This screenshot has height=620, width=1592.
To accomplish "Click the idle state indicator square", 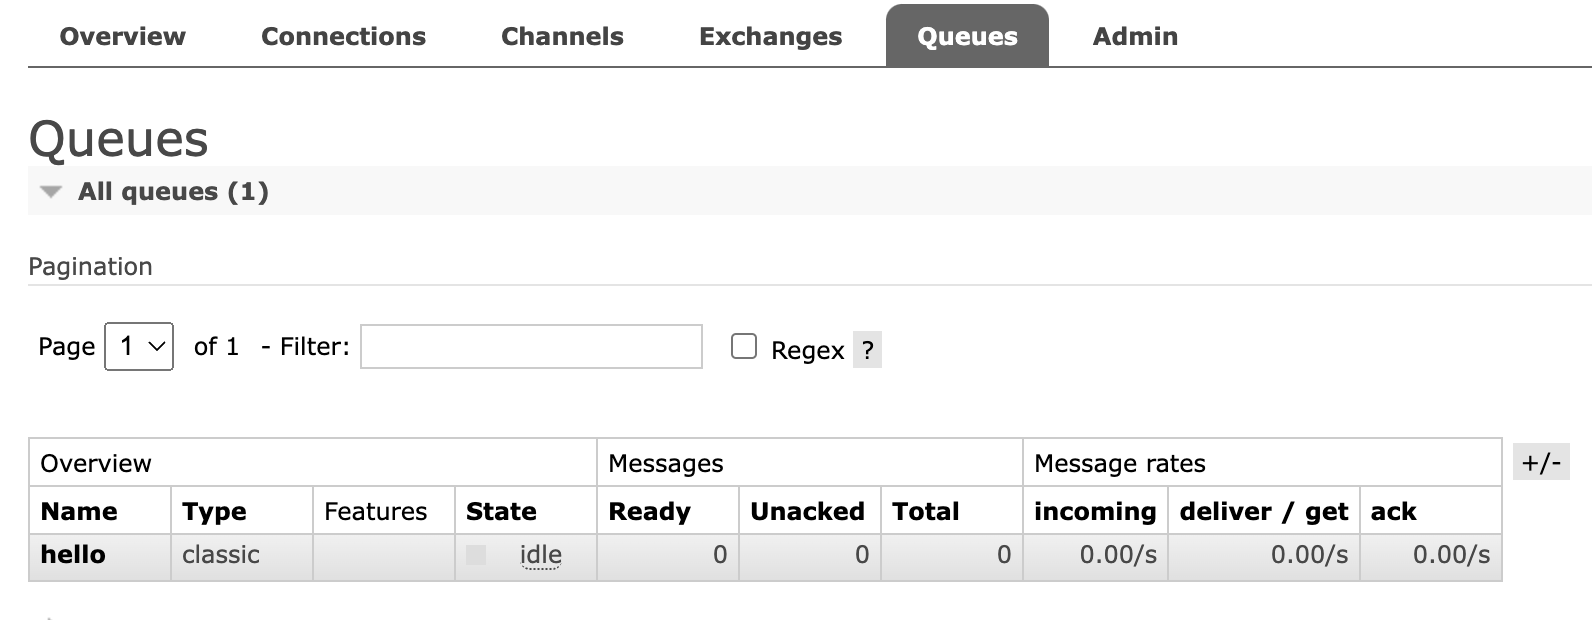I will 476,555.
